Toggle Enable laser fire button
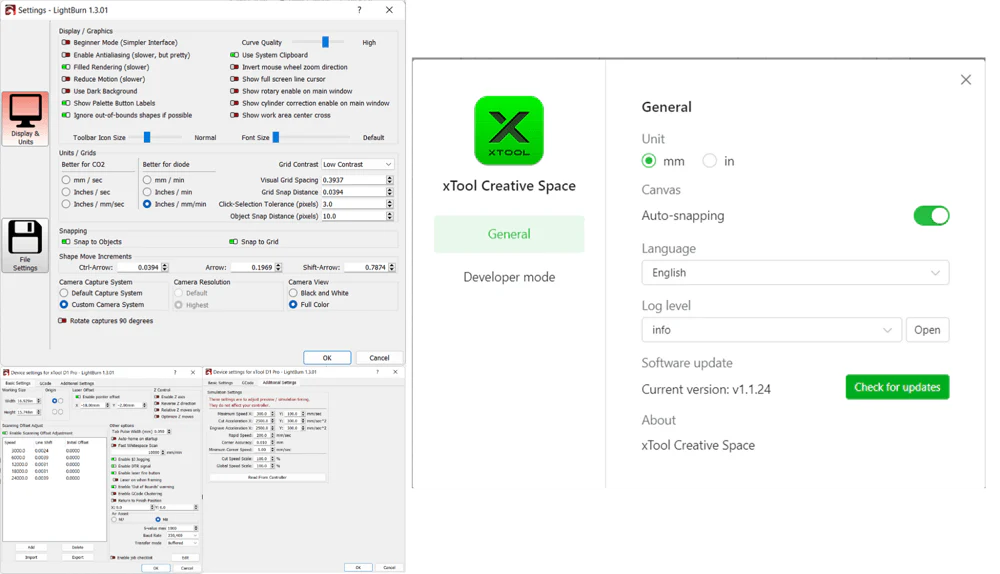Screen dimensions: 1000x574 [x=114, y=473]
